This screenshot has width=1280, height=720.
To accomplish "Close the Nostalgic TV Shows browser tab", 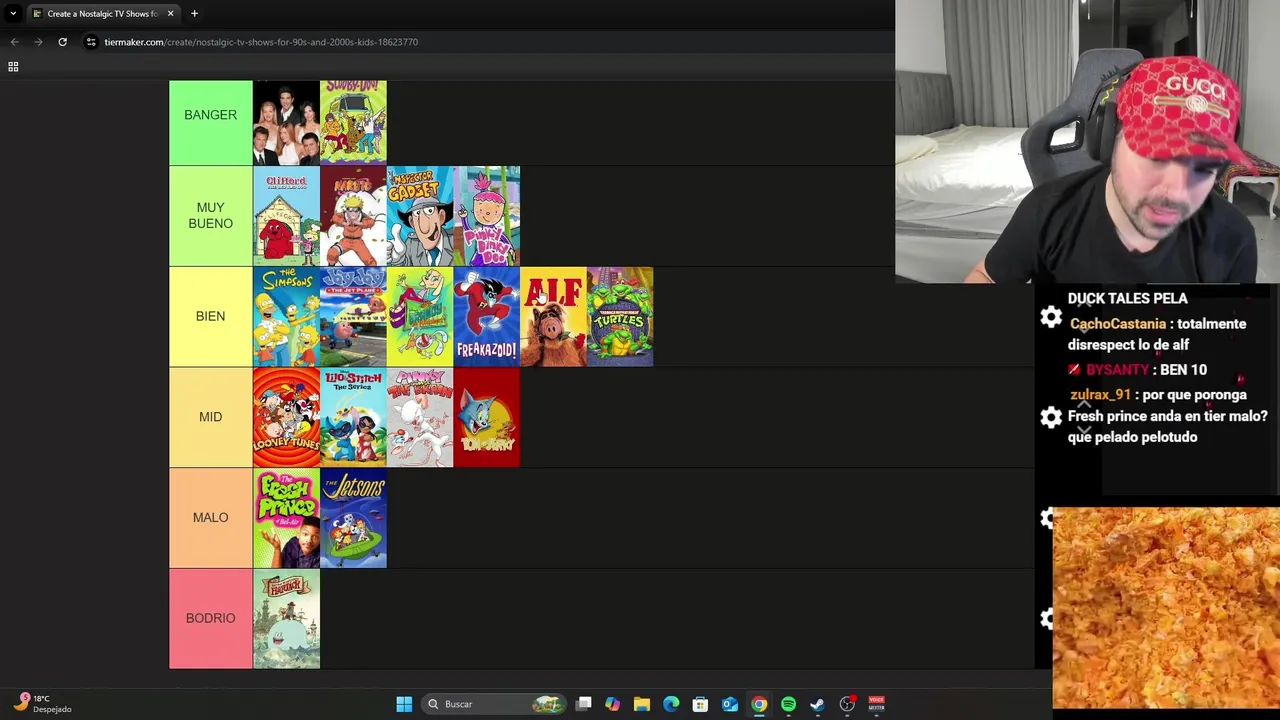I will 170,13.
